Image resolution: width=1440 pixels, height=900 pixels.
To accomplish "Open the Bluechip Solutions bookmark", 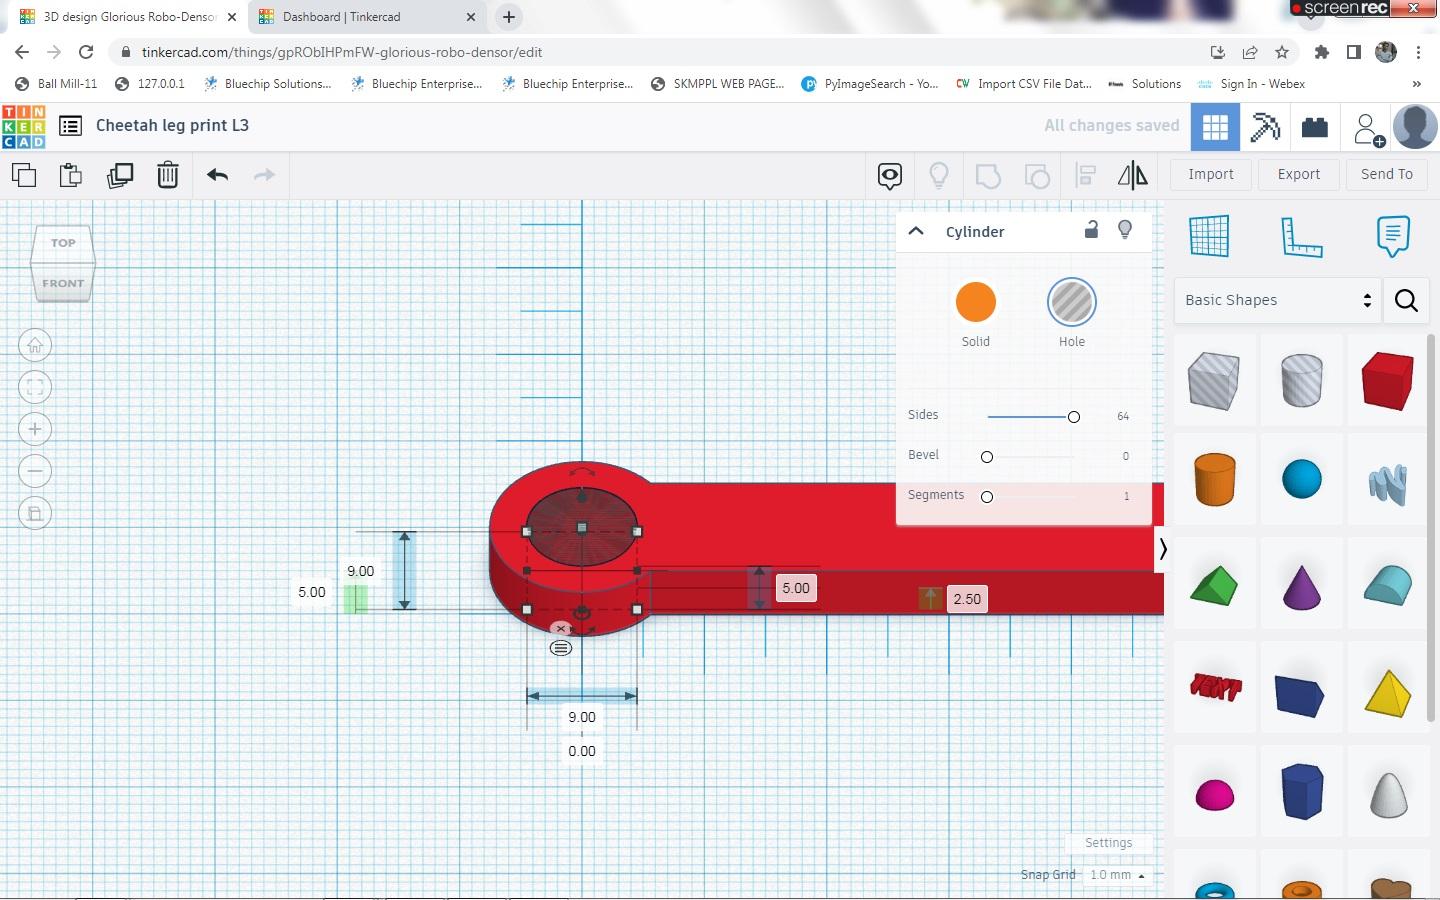I will tap(267, 84).
